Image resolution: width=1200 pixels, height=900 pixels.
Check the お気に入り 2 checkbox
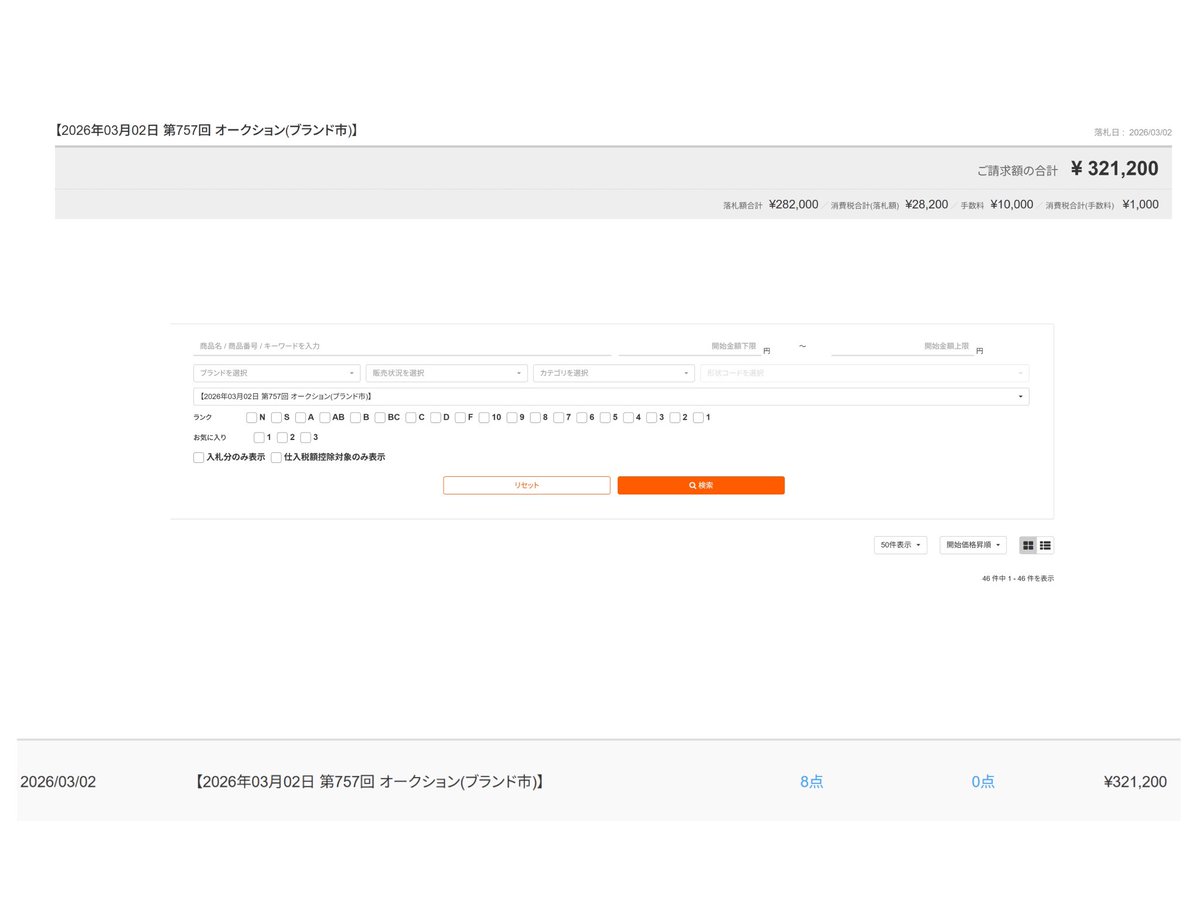point(283,437)
